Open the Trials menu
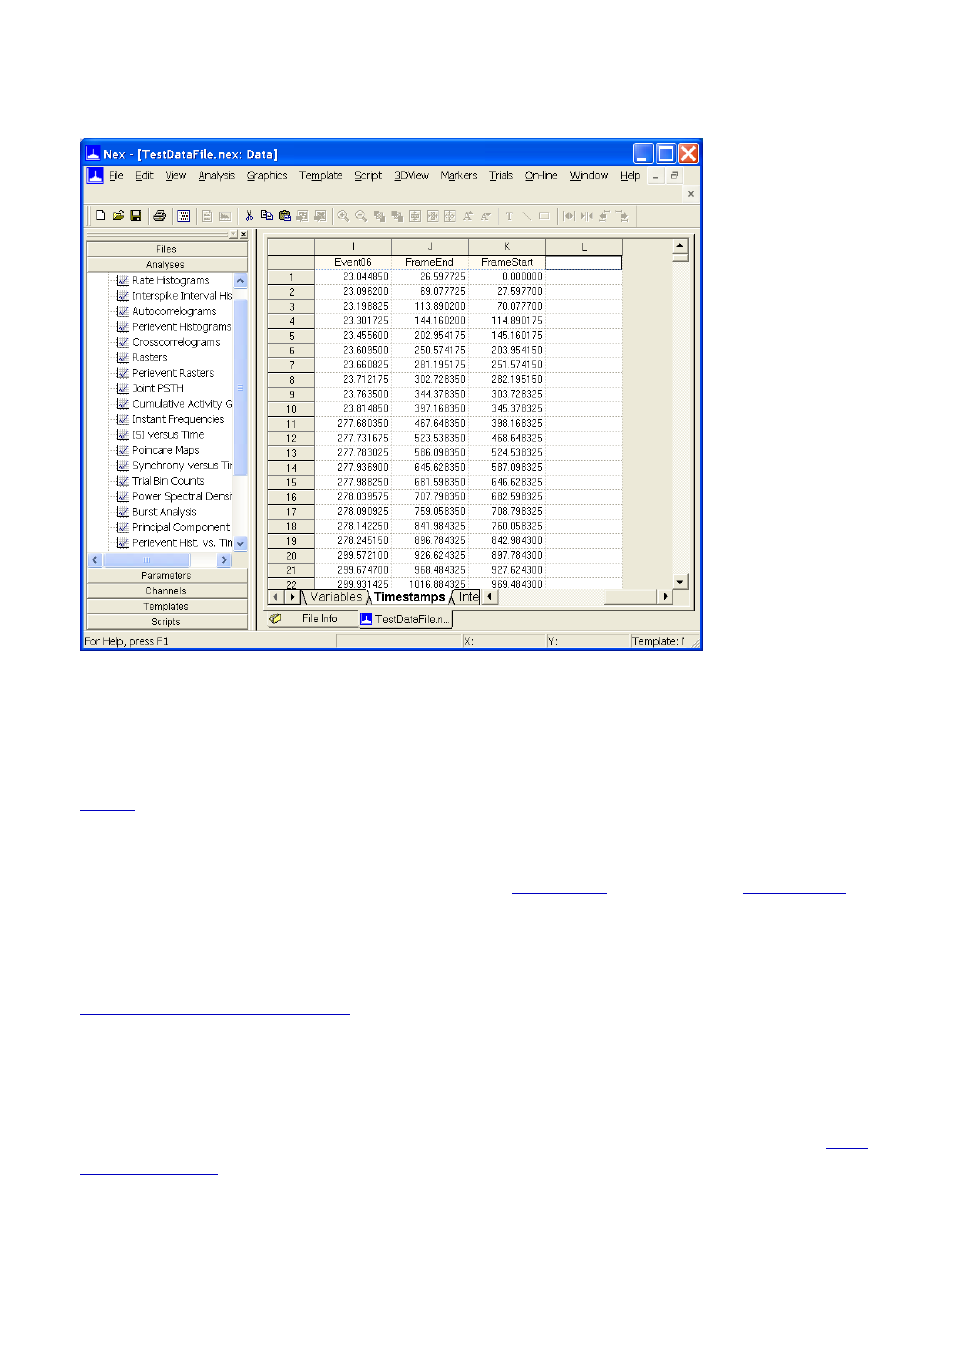Image resolution: width=954 pixels, height=1351 pixels. point(501,175)
